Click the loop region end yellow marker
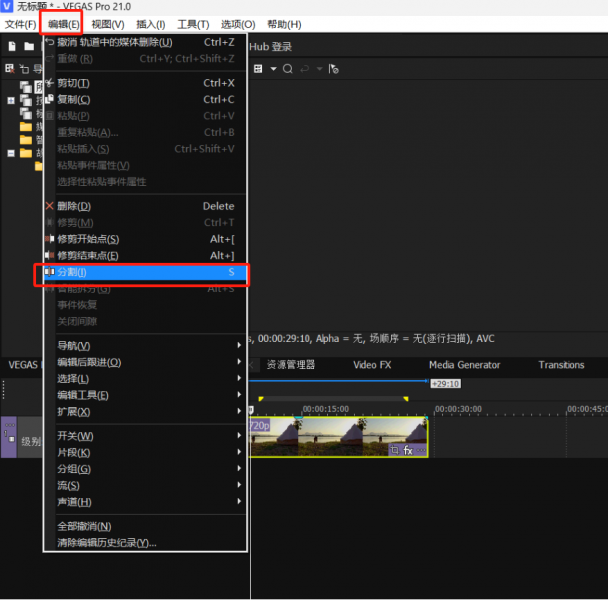This screenshot has width=608, height=600. pyautogui.click(x=406, y=399)
